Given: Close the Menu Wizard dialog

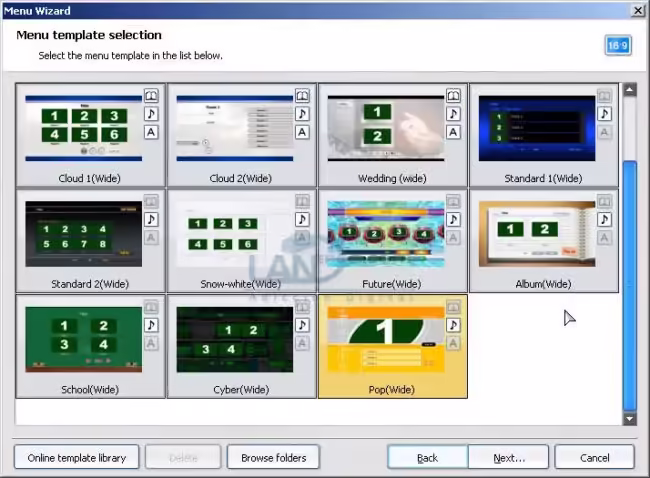Looking at the screenshot, I should click(x=638, y=10).
